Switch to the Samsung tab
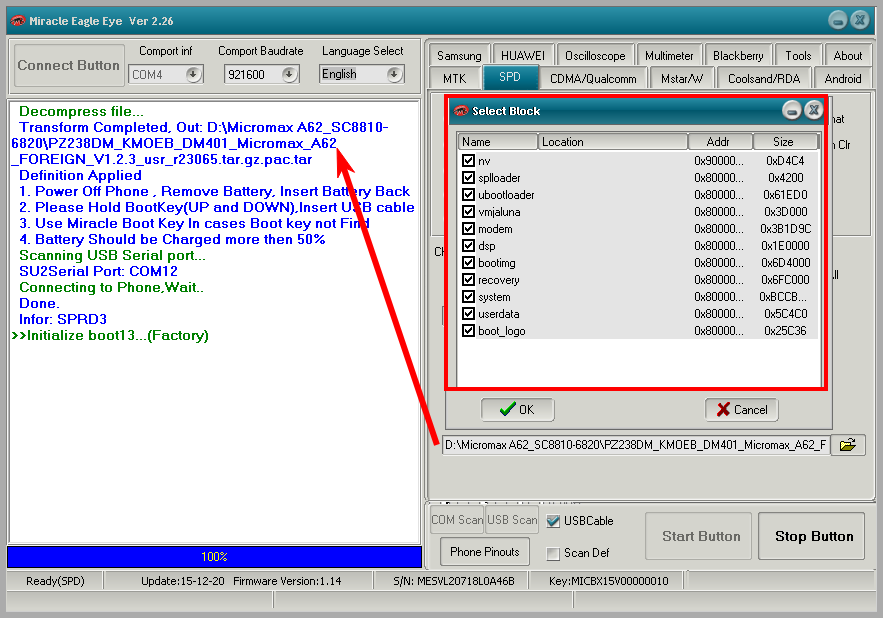The width and height of the screenshot is (883, 618). [x=459, y=56]
